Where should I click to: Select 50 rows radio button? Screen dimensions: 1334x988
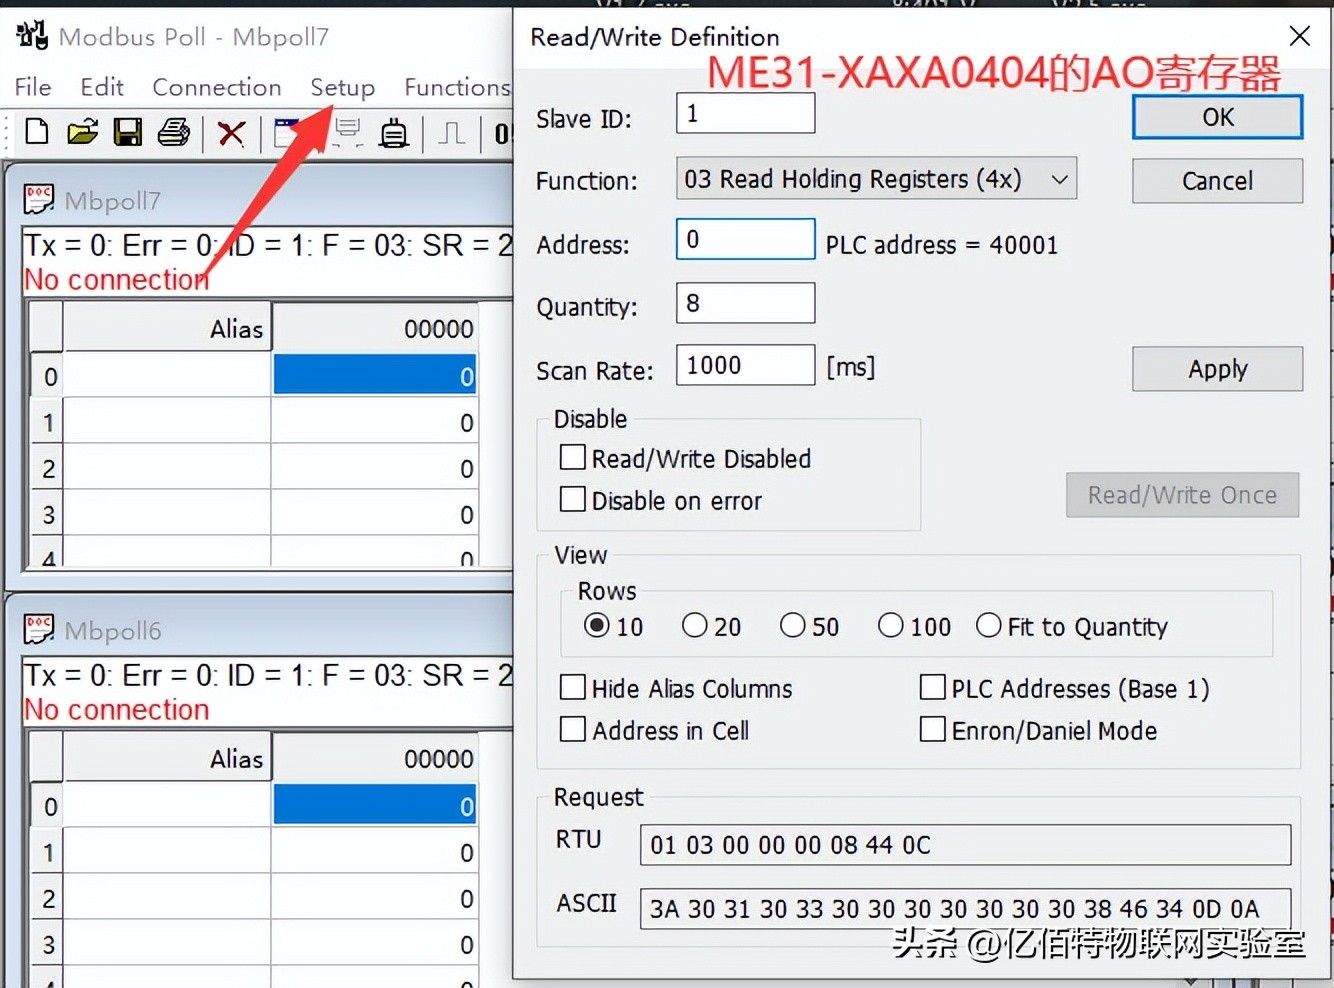[x=793, y=625]
